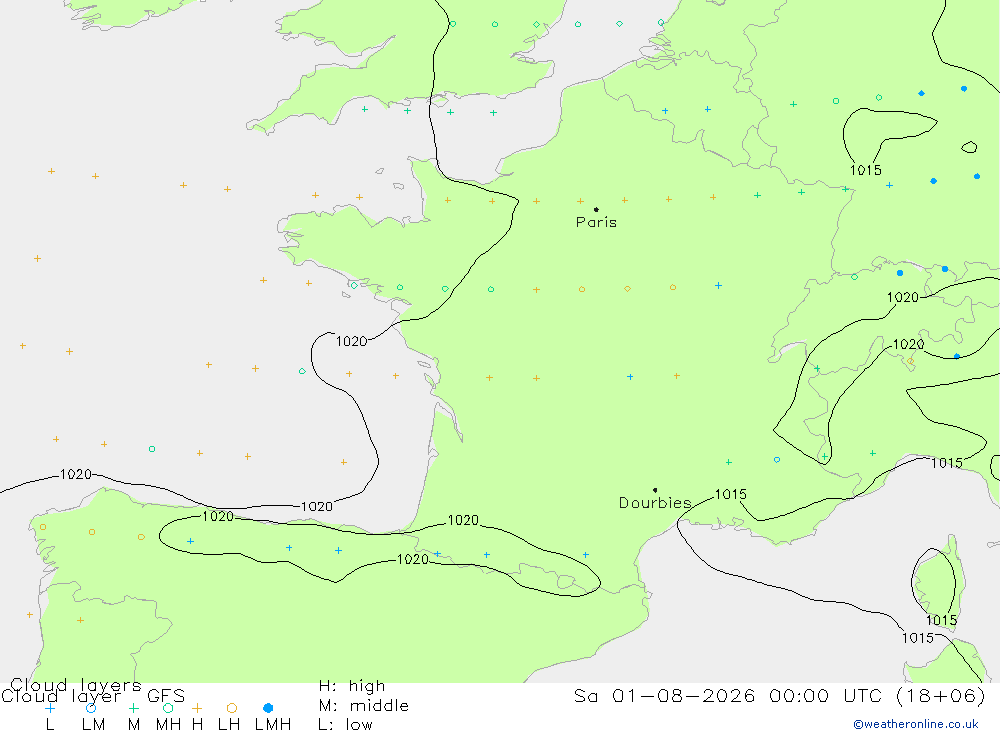Click the 1015 isobar label on Corsica

[x=941, y=621]
